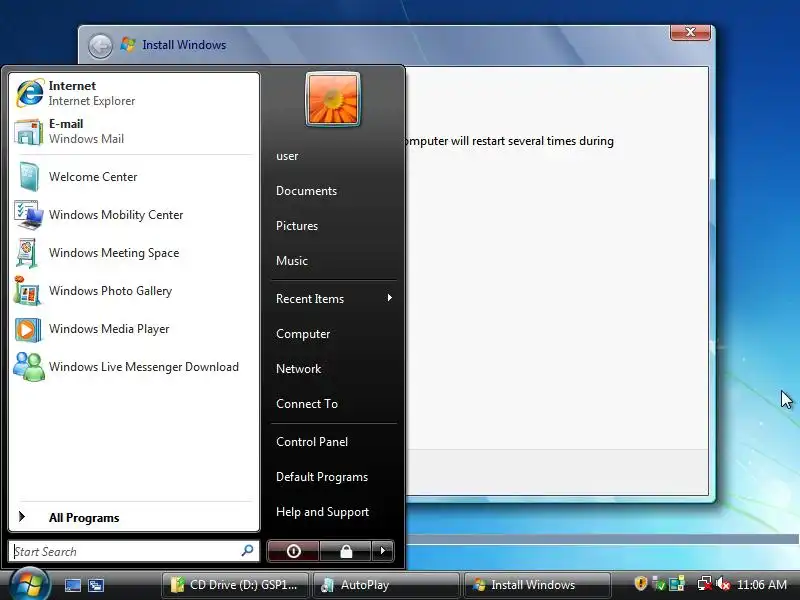Open shutdown options arrow menu
The width and height of the screenshot is (800, 600).
pyautogui.click(x=383, y=551)
